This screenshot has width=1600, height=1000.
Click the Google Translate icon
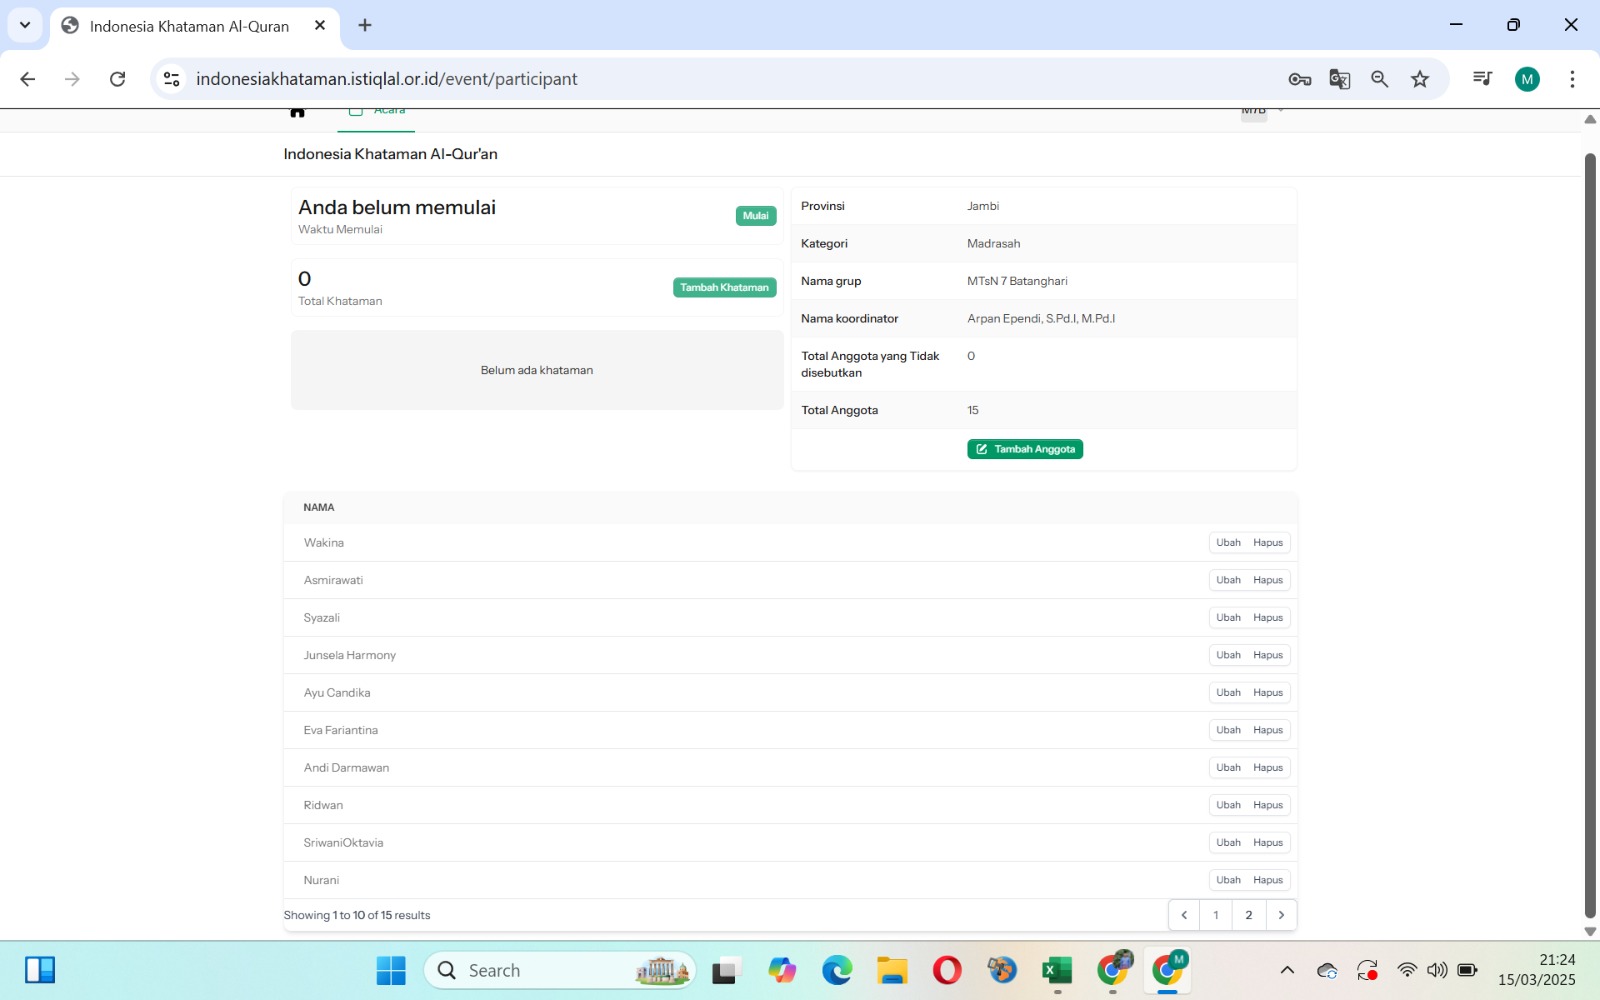(1340, 79)
